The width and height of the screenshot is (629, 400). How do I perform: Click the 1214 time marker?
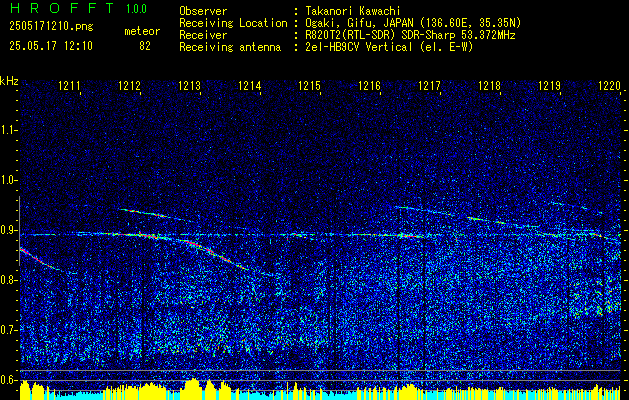coord(250,85)
